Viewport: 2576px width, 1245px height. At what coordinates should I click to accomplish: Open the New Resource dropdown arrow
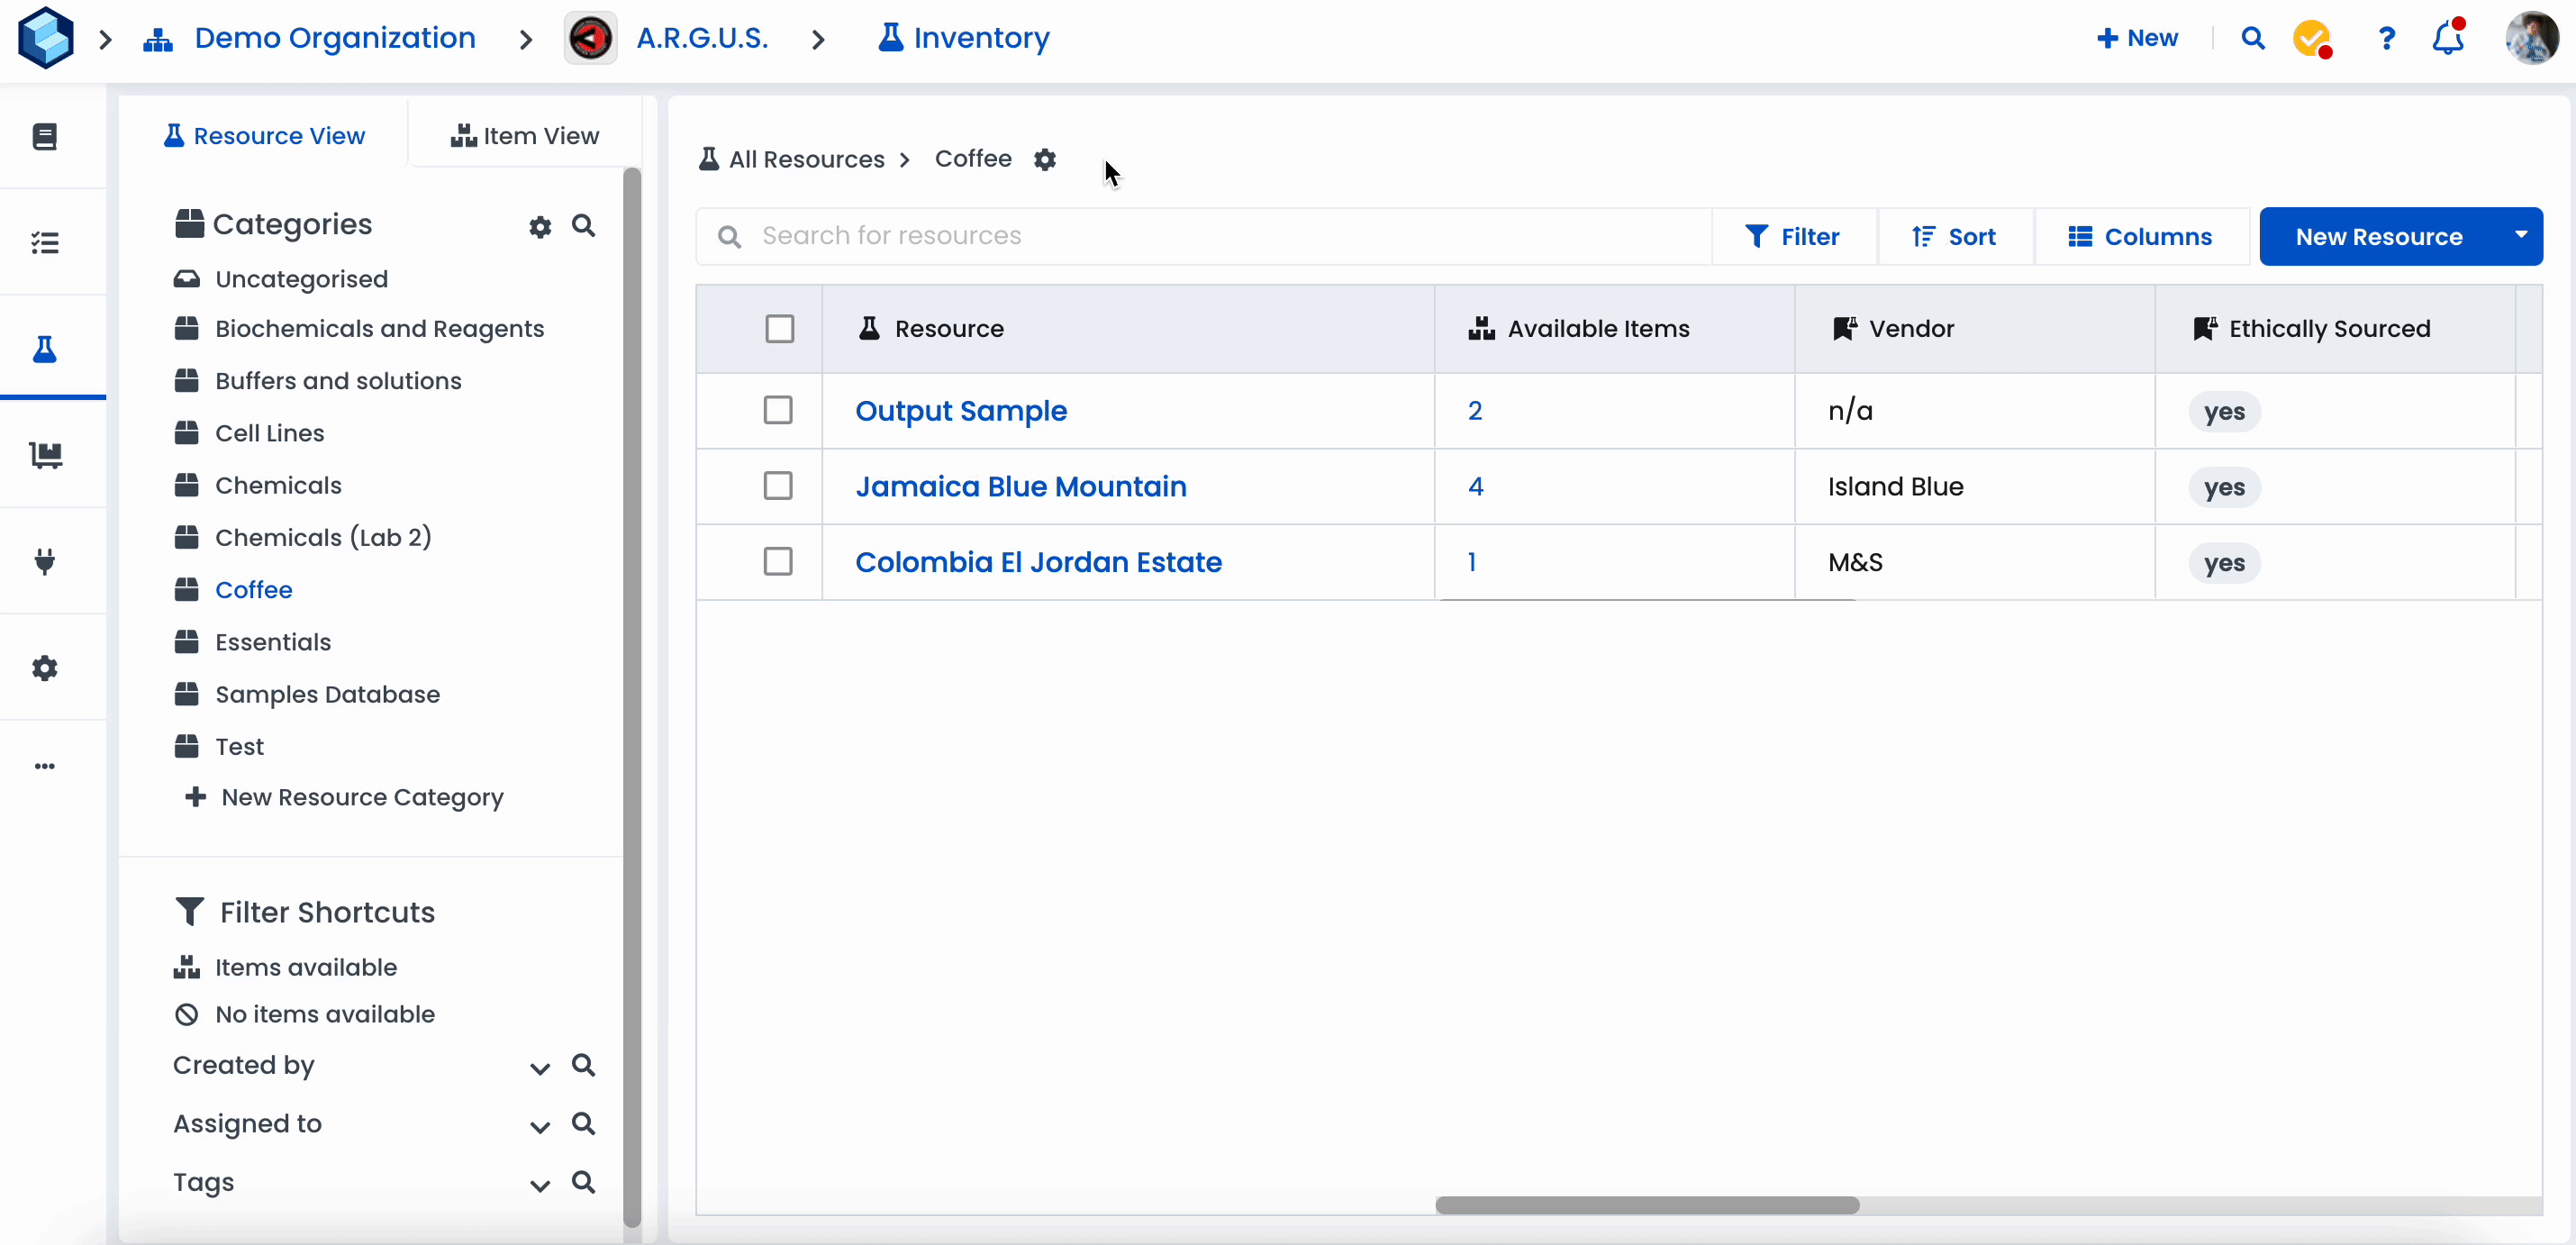pos(2520,236)
